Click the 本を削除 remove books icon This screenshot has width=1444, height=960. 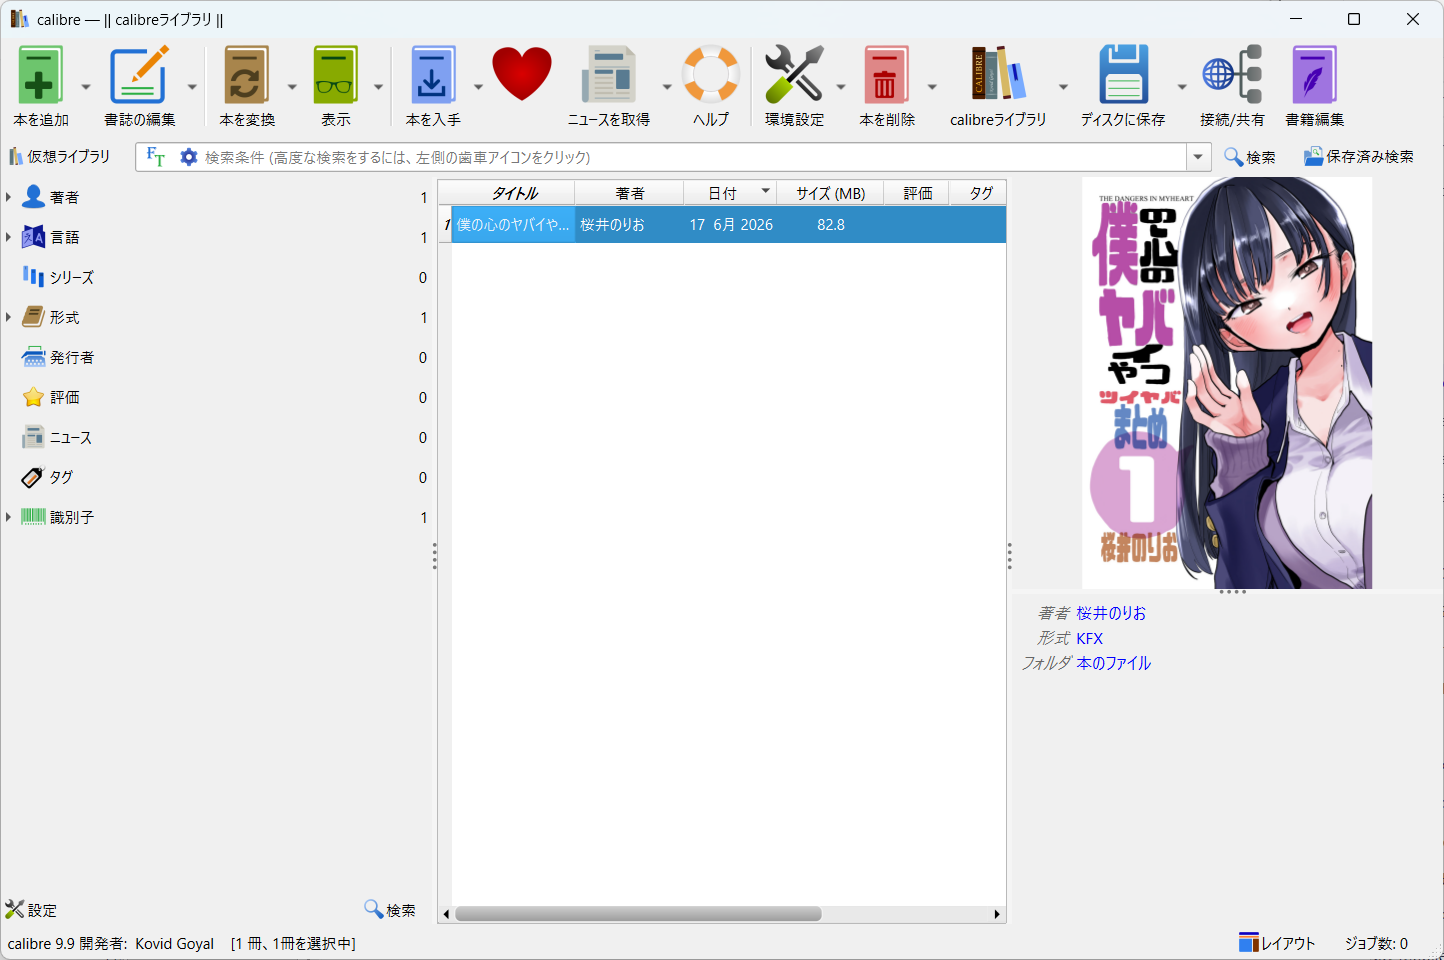(886, 76)
